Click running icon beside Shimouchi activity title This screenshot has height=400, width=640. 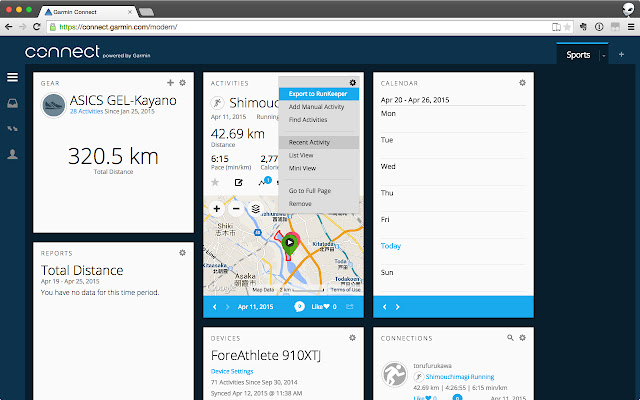[x=218, y=103]
